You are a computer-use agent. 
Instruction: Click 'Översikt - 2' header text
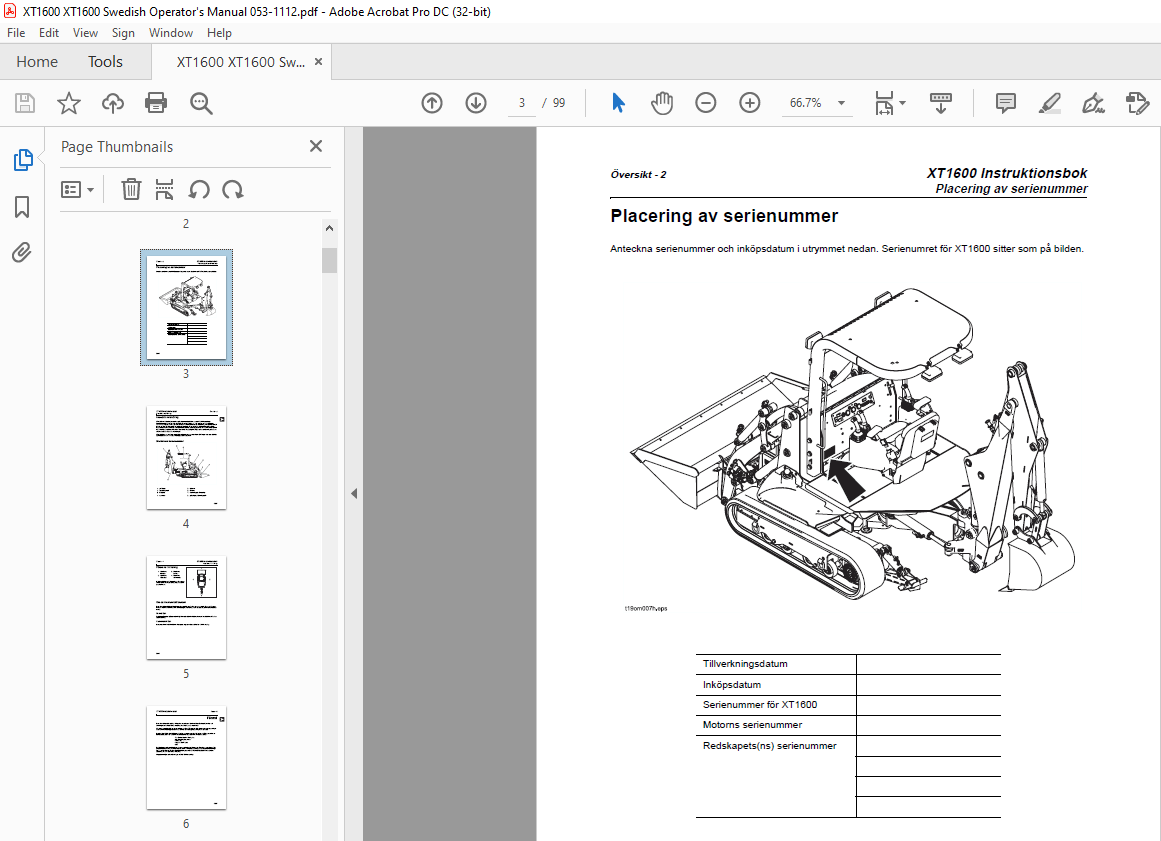click(x=638, y=175)
